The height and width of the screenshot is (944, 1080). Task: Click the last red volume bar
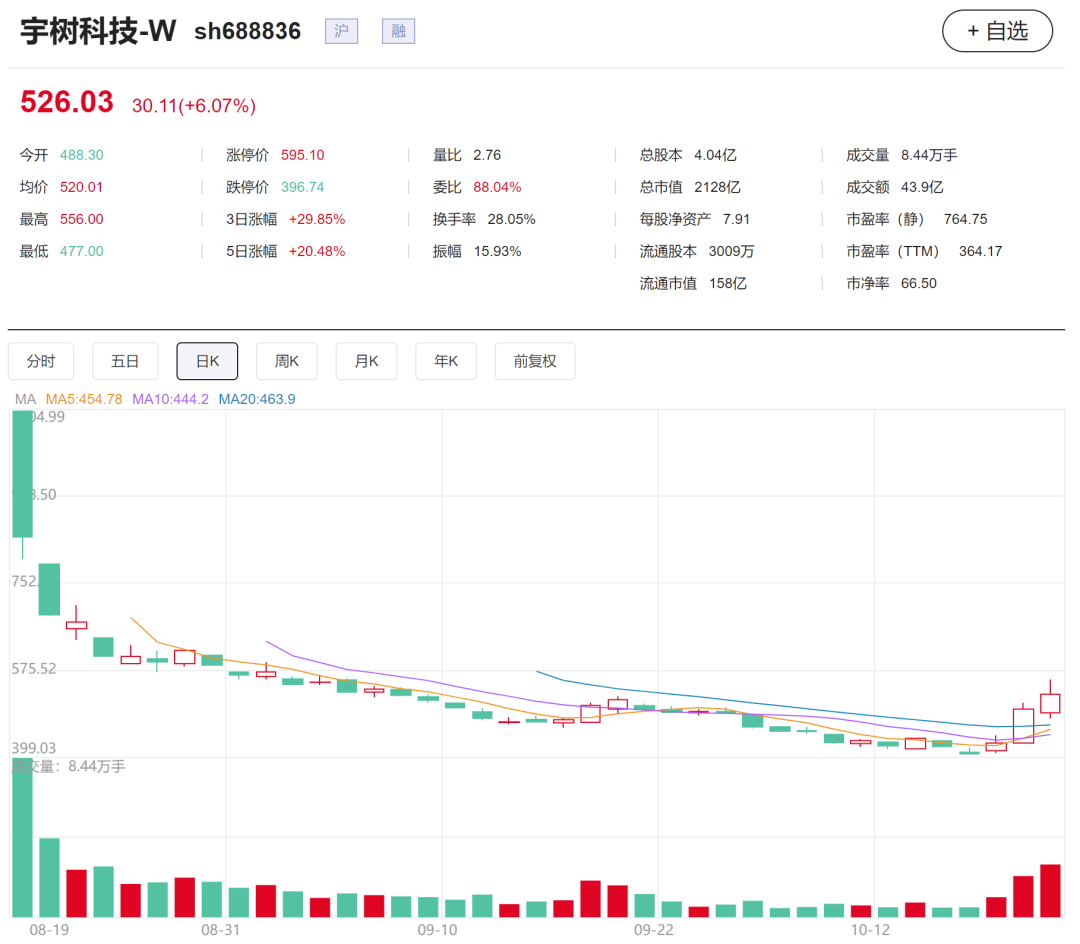[1050, 890]
